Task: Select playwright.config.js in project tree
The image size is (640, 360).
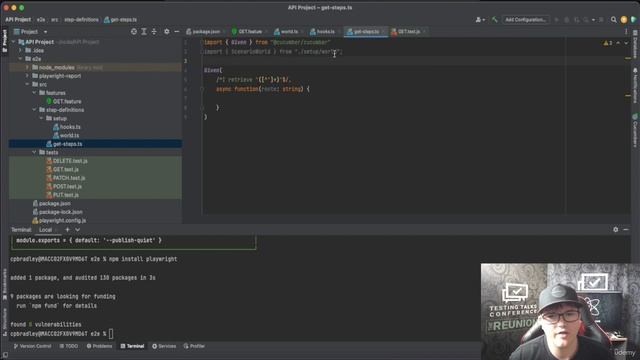Action: click(x=62, y=220)
